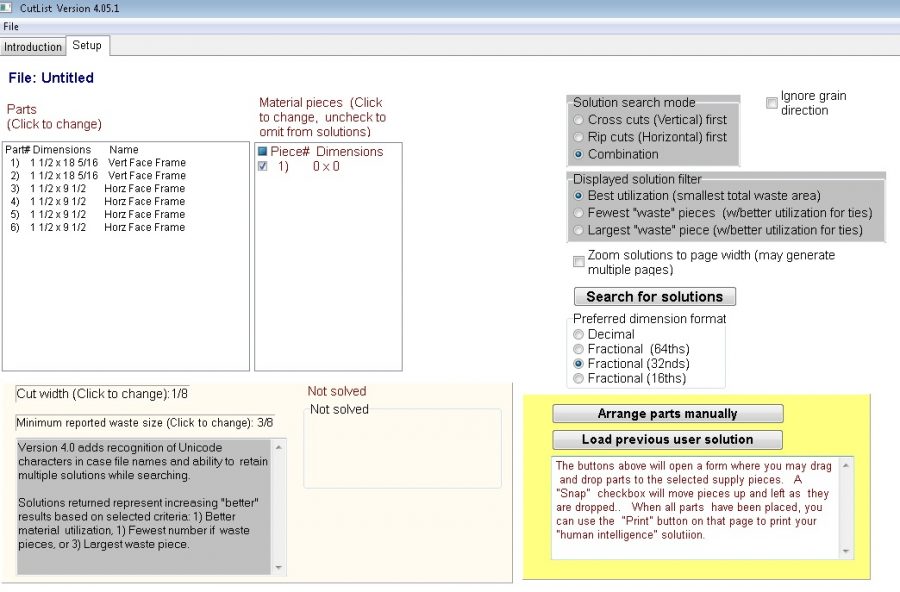Toggle Zoom solutions to page width checkbox
The image size is (900, 592).
pos(579,262)
